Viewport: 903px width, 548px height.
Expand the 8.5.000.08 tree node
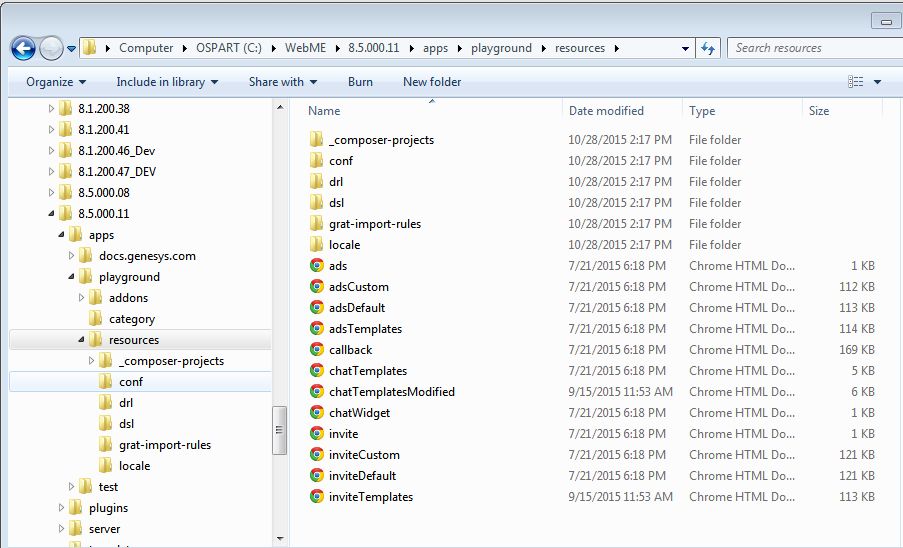click(51, 193)
